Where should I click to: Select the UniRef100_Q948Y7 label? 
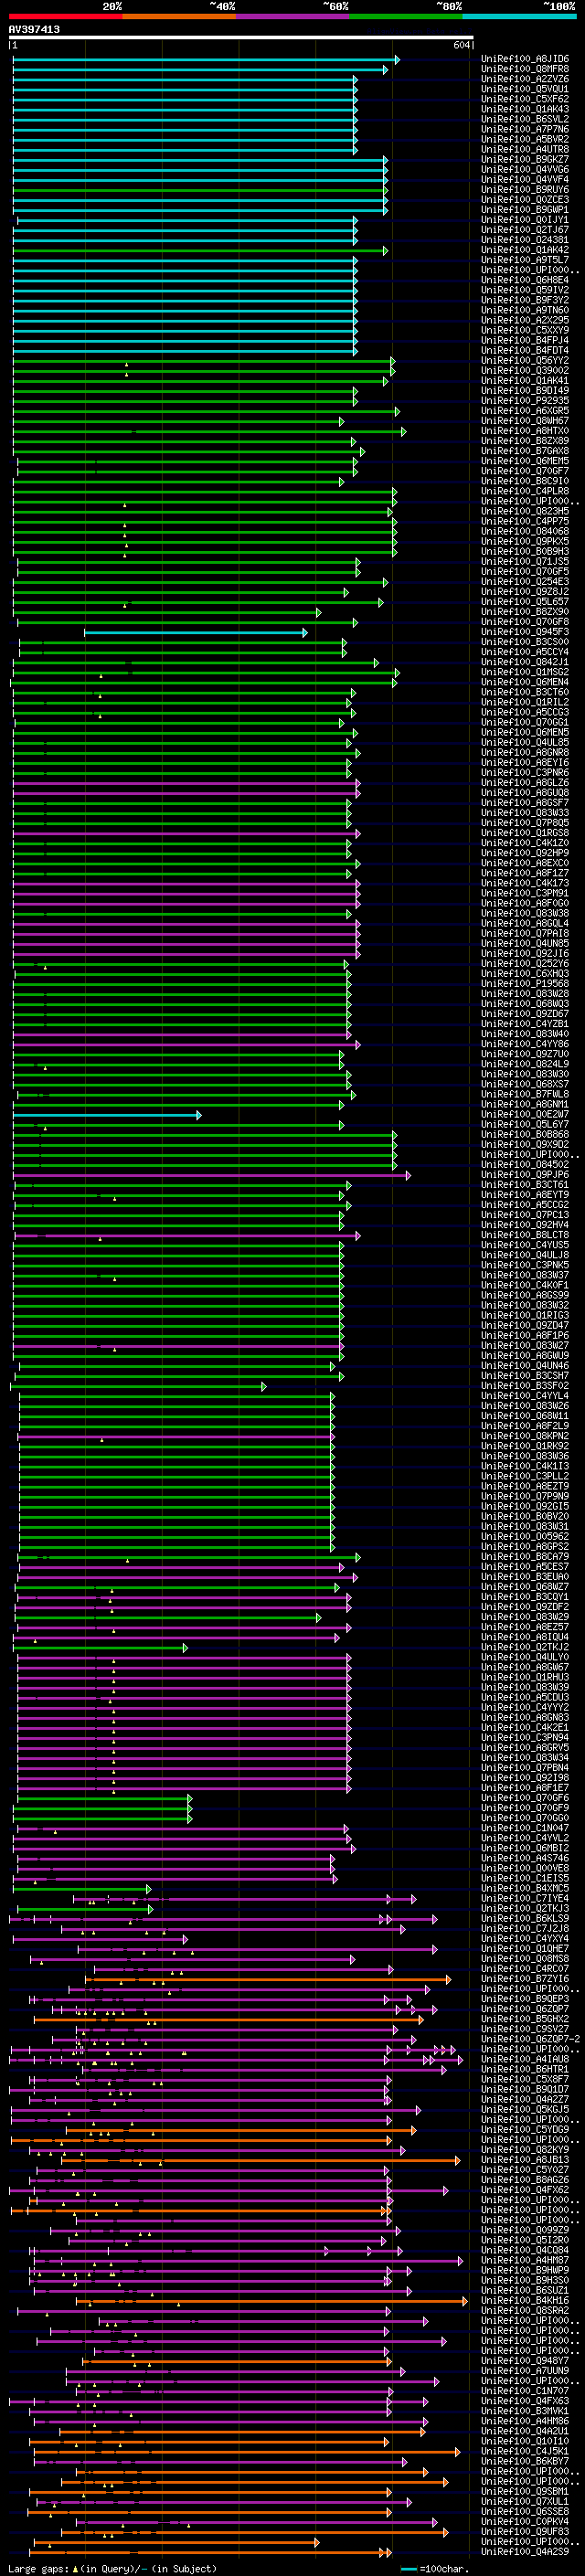point(525,2360)
